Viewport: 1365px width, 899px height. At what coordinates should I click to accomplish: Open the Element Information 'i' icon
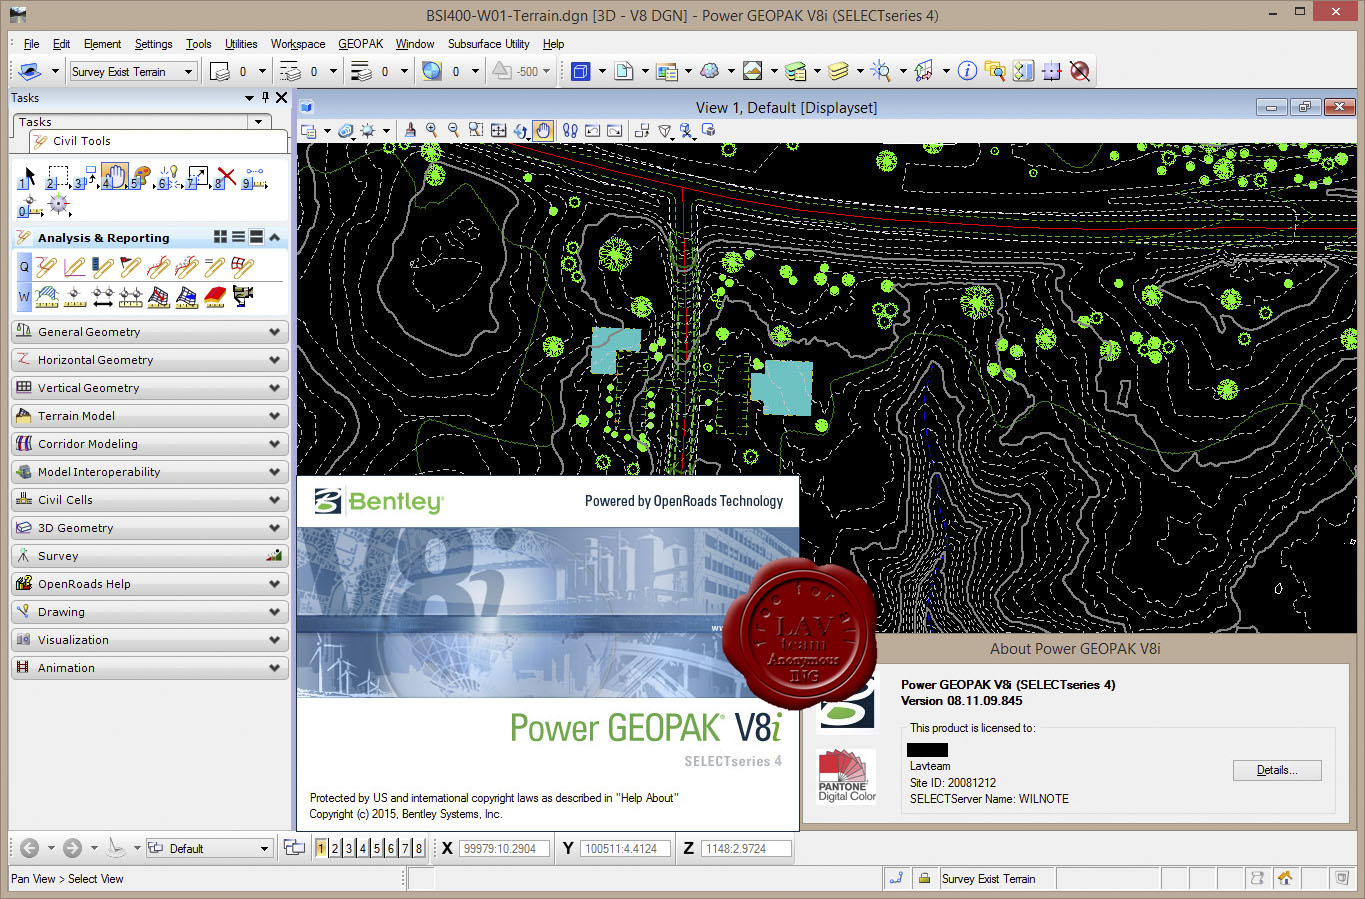tap(967, 71)
